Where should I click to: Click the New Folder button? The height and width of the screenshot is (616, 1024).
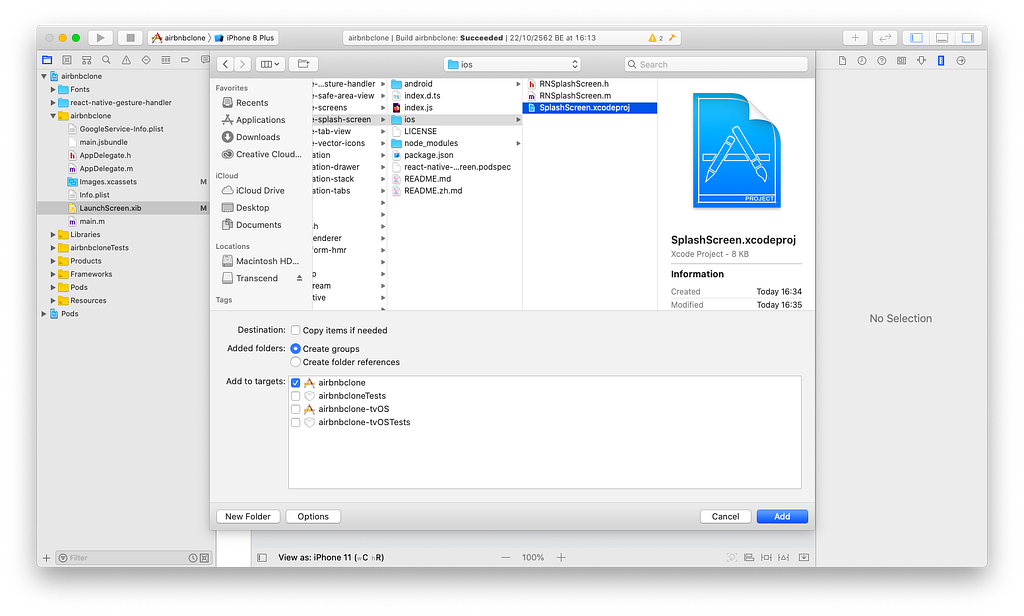pyautogui.click(x=248, y=517)
